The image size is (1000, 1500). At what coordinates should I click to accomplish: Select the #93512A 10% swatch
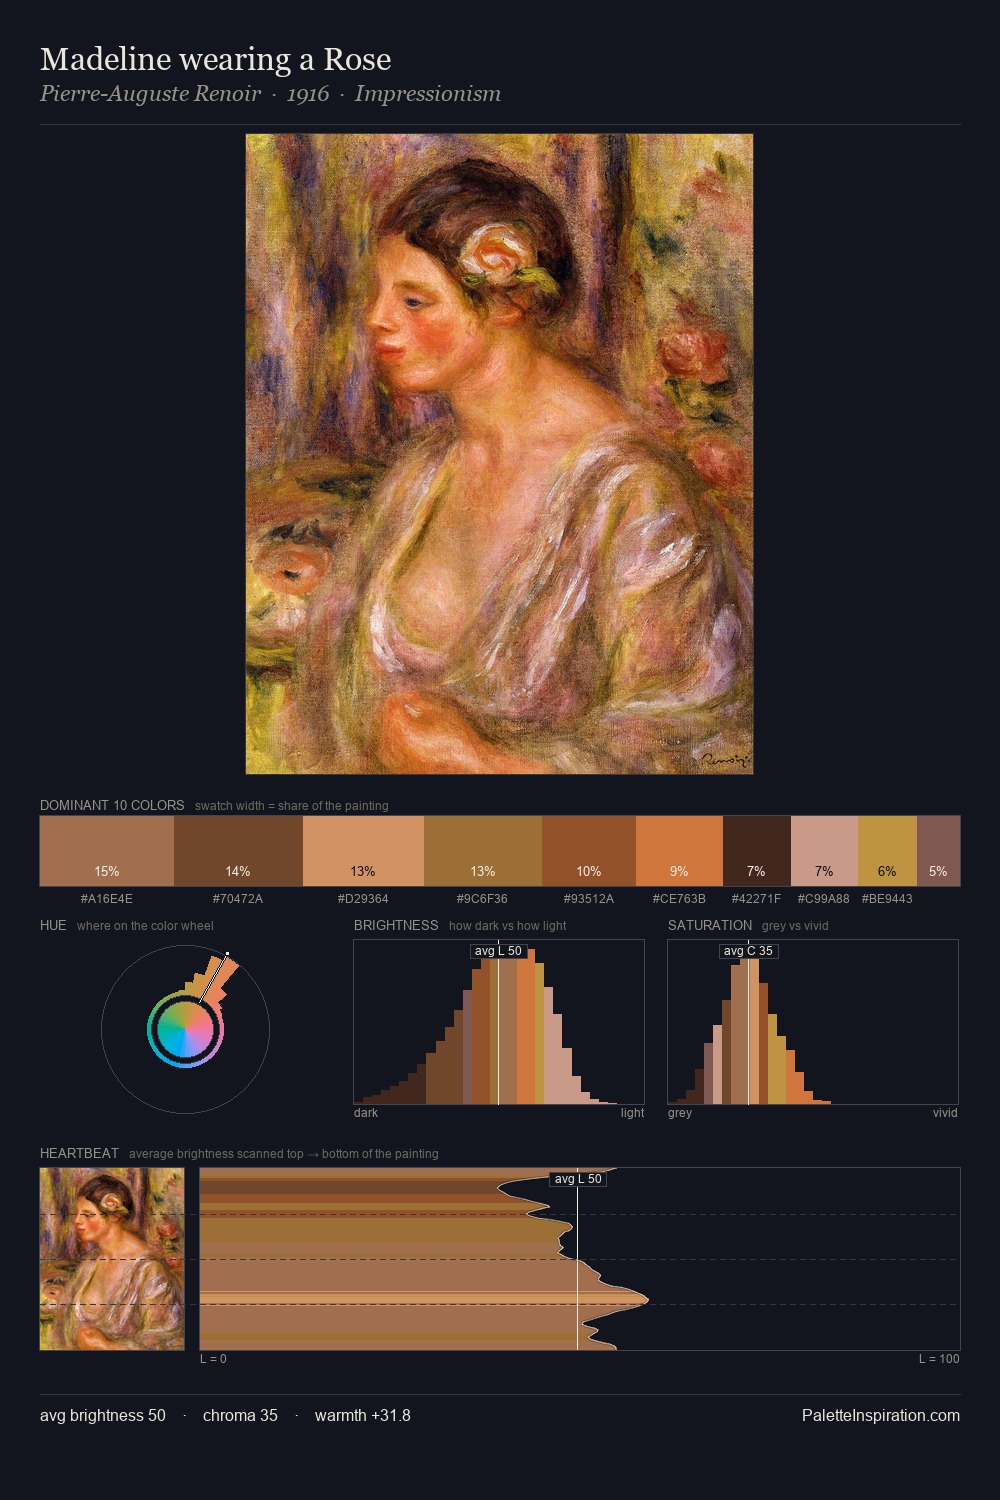[589, 851]
